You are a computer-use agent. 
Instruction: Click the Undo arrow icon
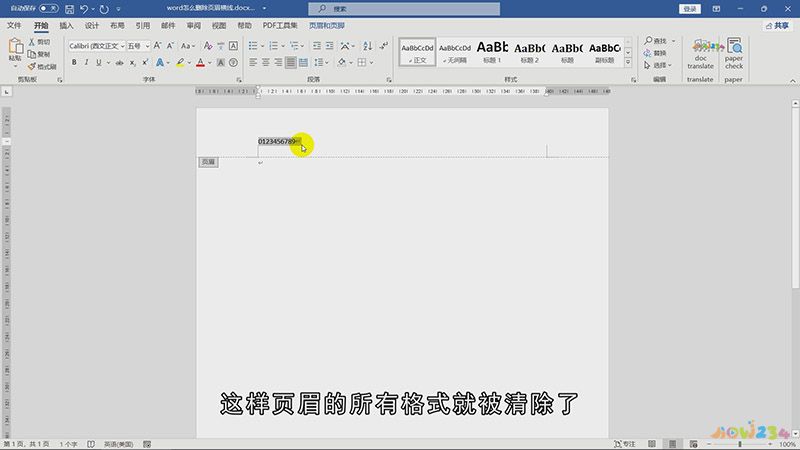[x=84, y=9]
